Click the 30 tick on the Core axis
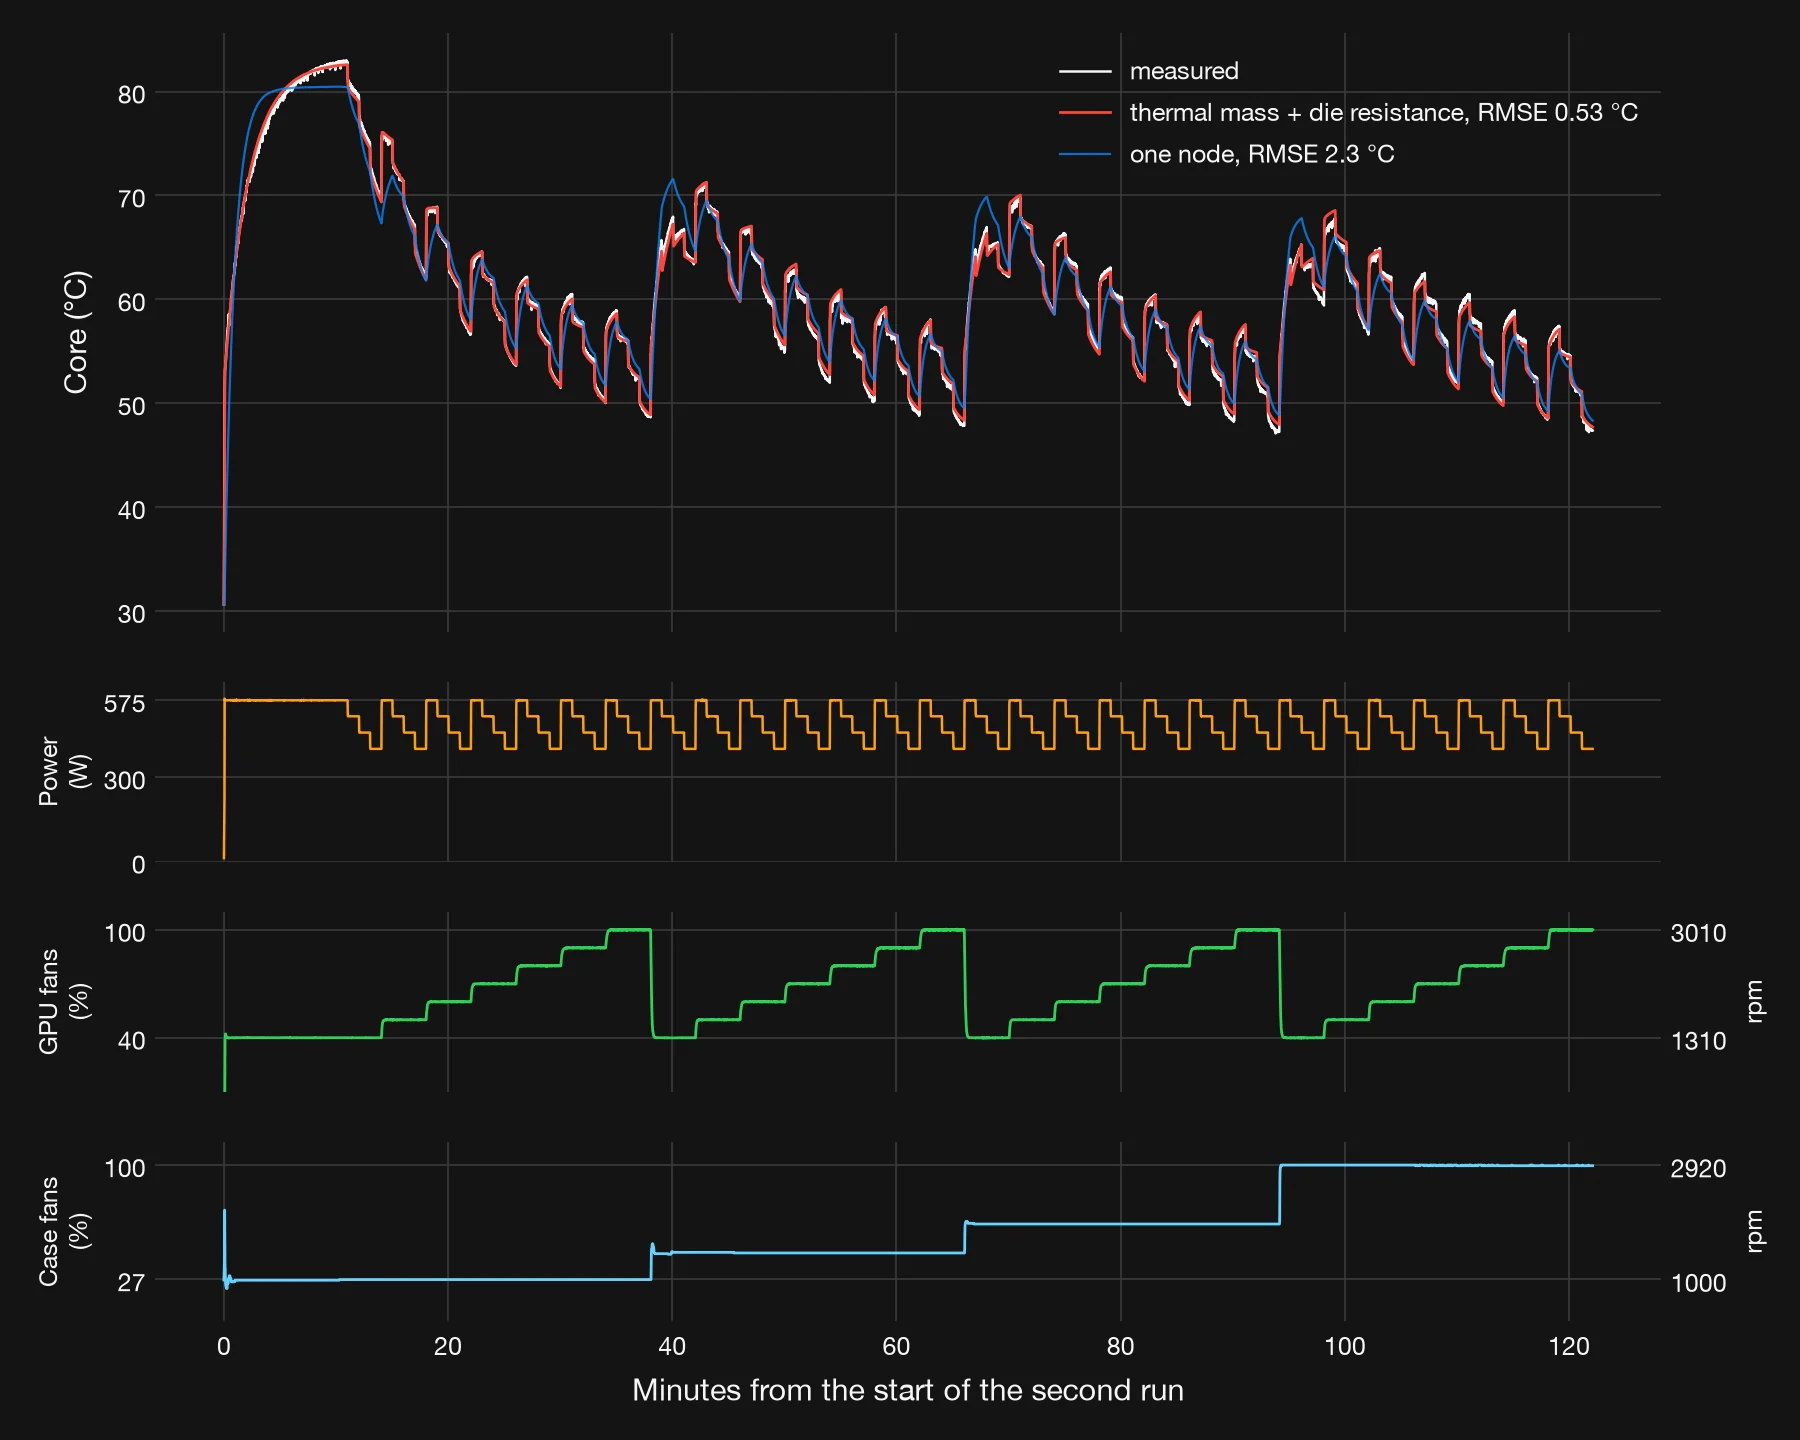Viewport: 1800px width, 1440px height. coord(131,614)
